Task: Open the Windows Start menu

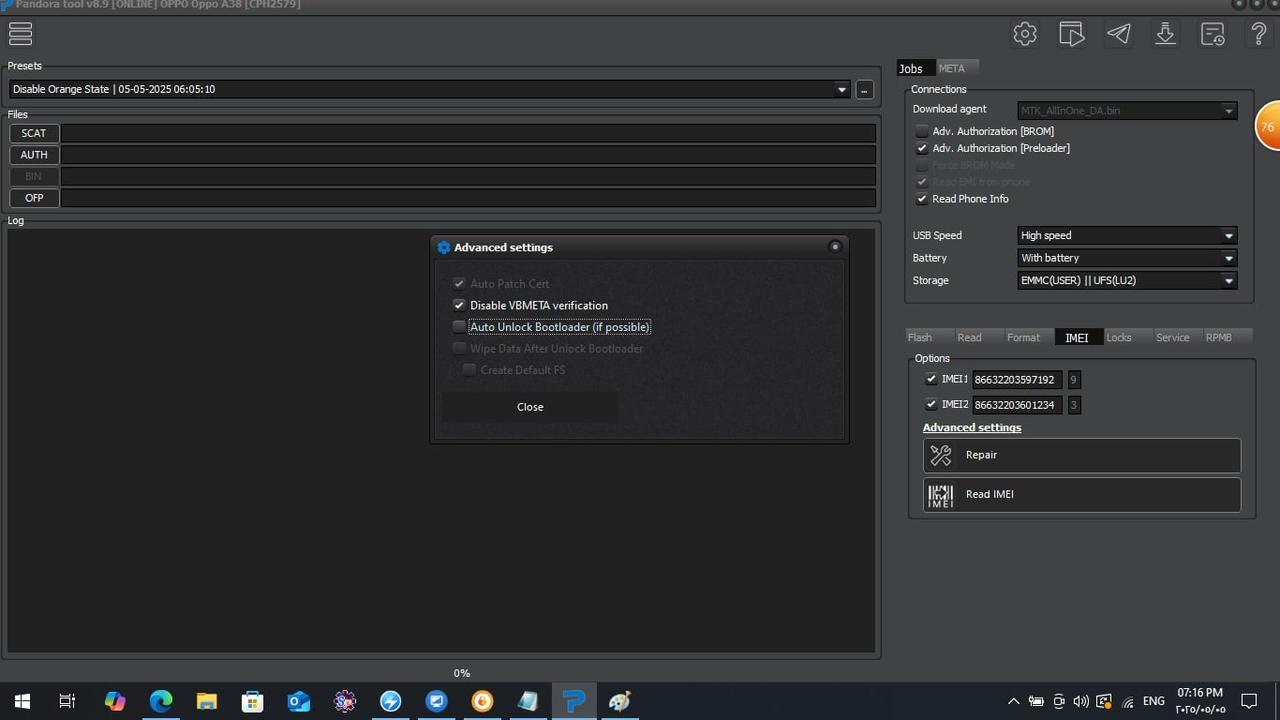Action: tap(22, 701)
